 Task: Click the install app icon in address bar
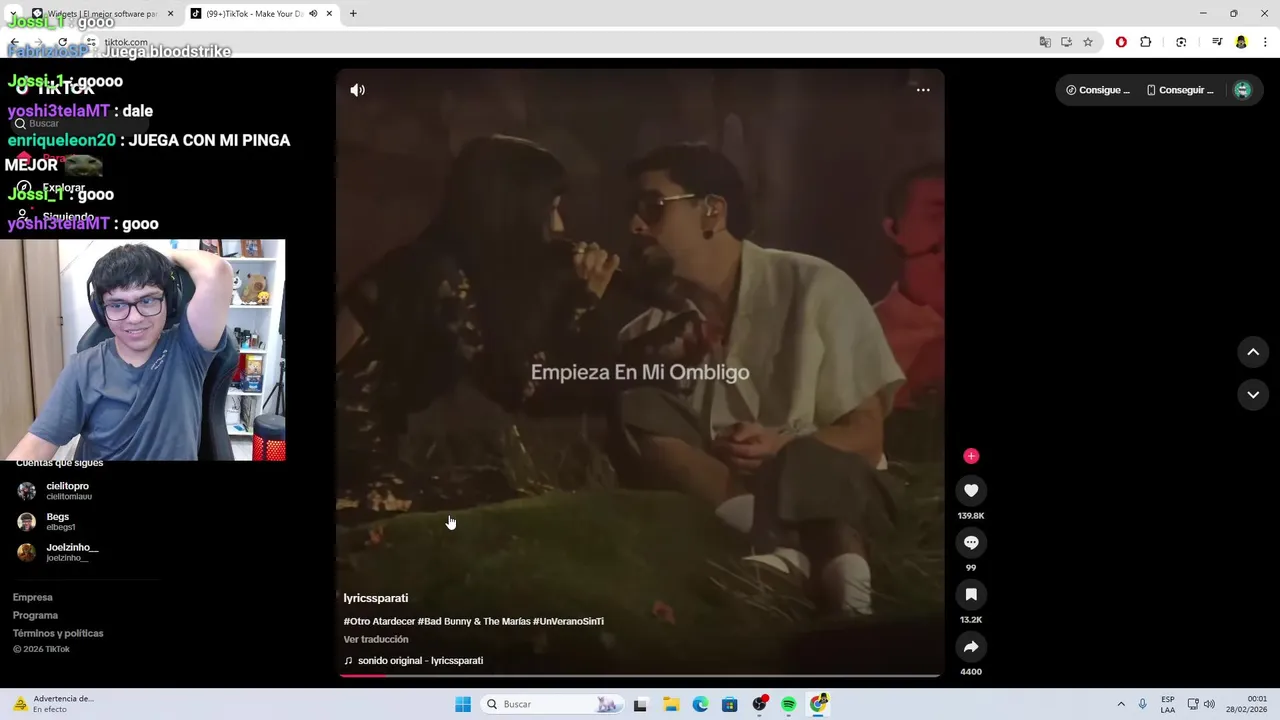(1067, 42)
